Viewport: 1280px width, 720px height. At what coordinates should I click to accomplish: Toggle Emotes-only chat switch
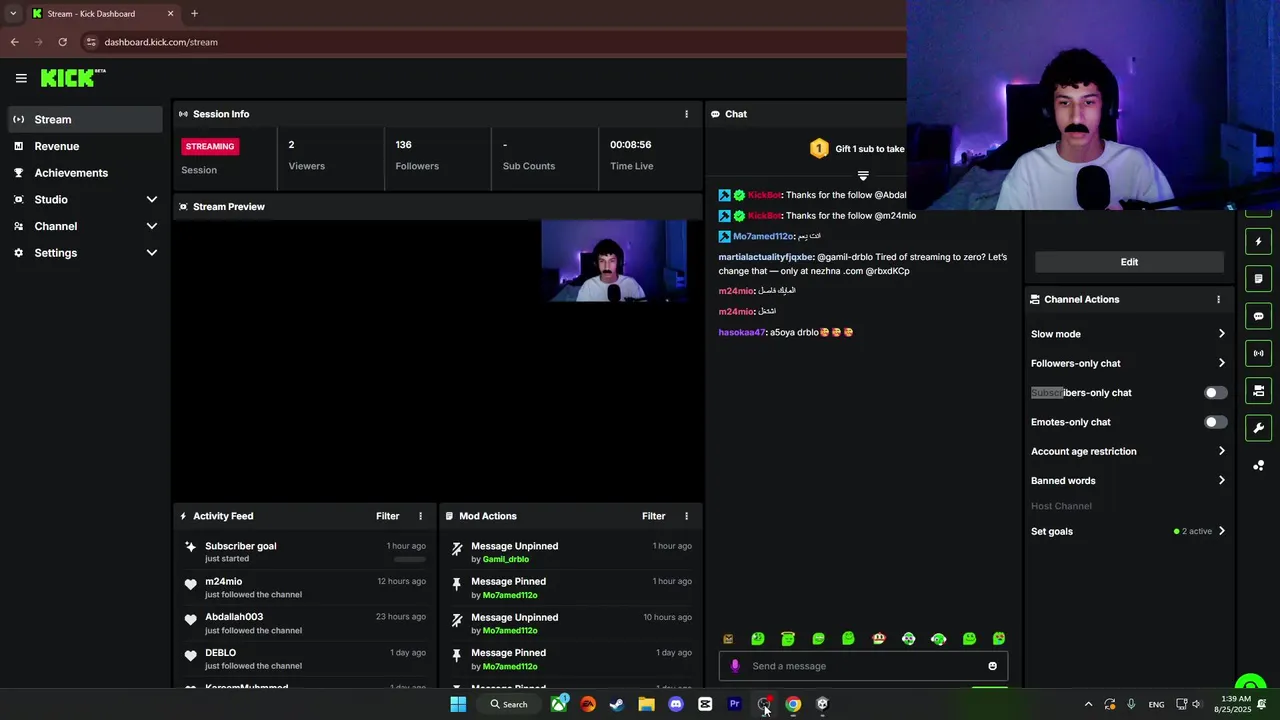tap(1215, 422)
